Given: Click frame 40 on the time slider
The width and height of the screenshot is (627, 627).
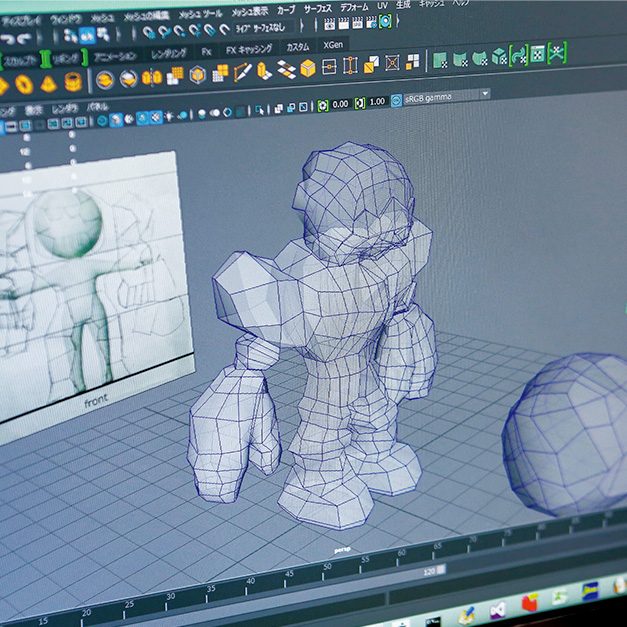Looking at the screenshot, I should click(250, 585).
